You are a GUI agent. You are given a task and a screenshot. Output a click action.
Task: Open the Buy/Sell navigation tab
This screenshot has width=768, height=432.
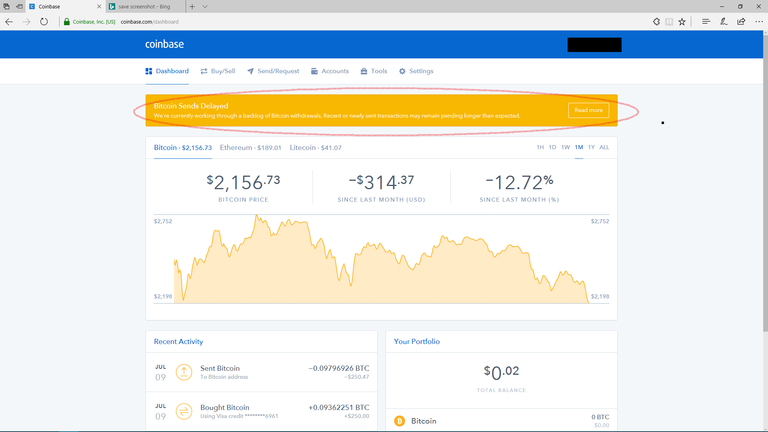(x=218, y=71)
